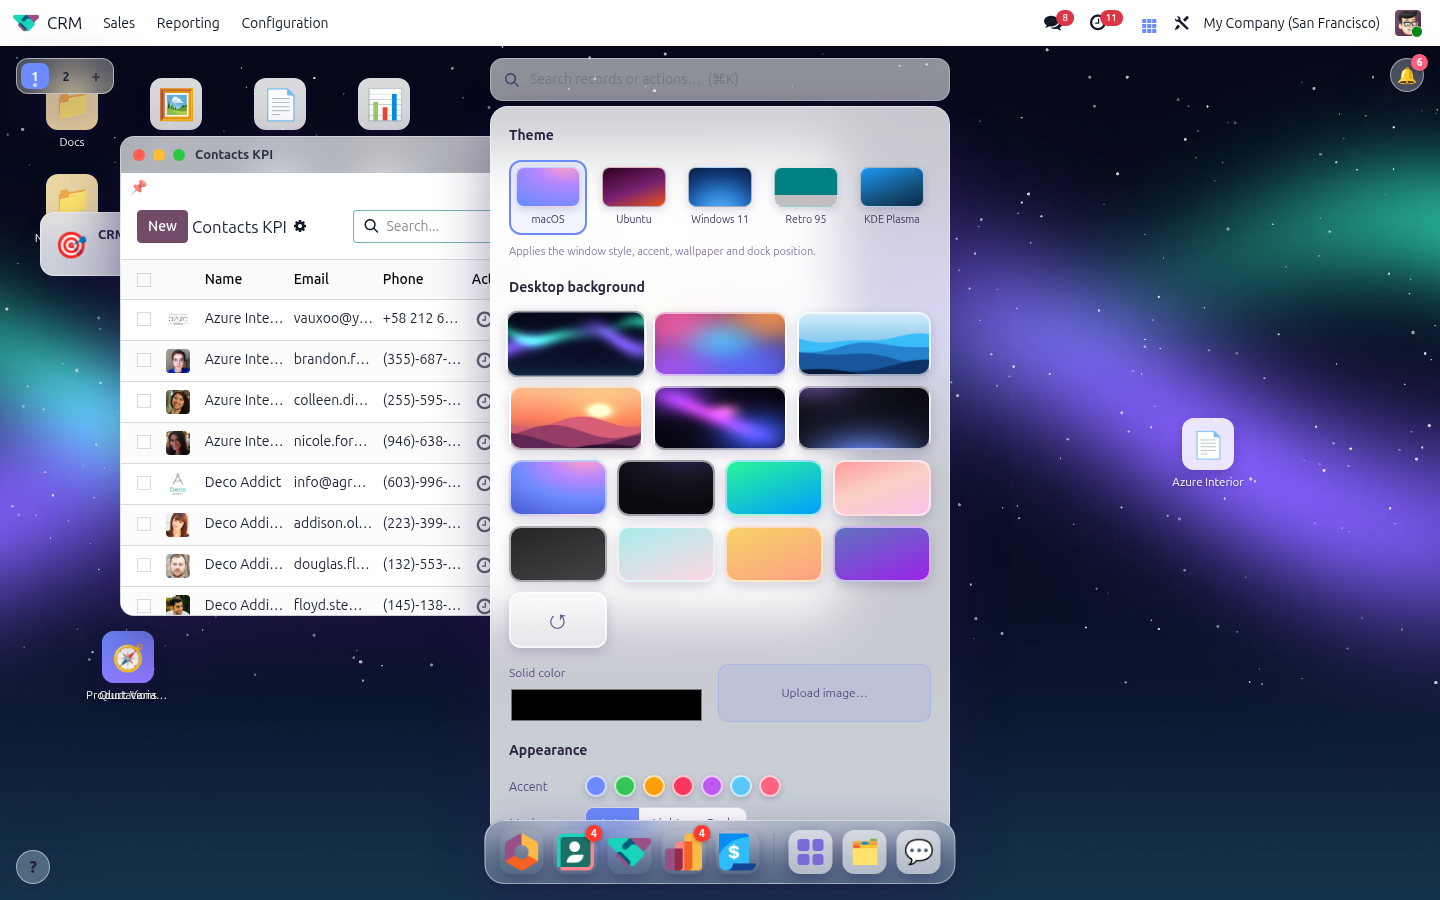Select the sunset mountains desktop background
This screenshot has height=900, width=1440.
576,418
